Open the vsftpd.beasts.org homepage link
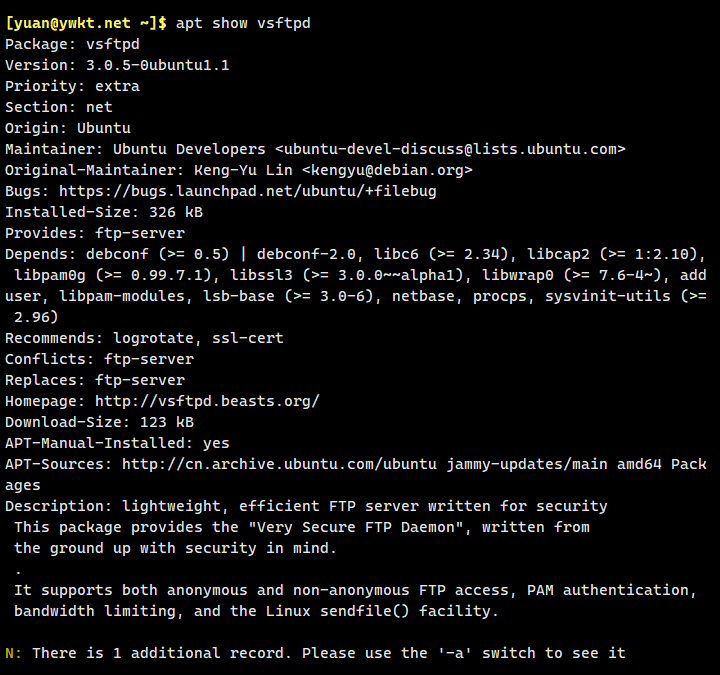This screenshot has height=675, width=720. pyautogui.click(x=207, y=401)
